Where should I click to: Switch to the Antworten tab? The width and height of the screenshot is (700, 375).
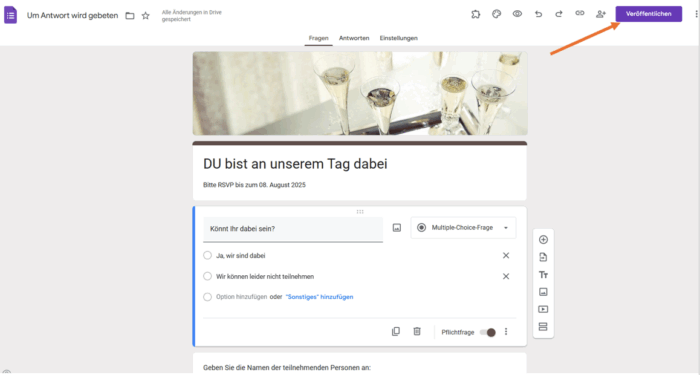(354, 38)
